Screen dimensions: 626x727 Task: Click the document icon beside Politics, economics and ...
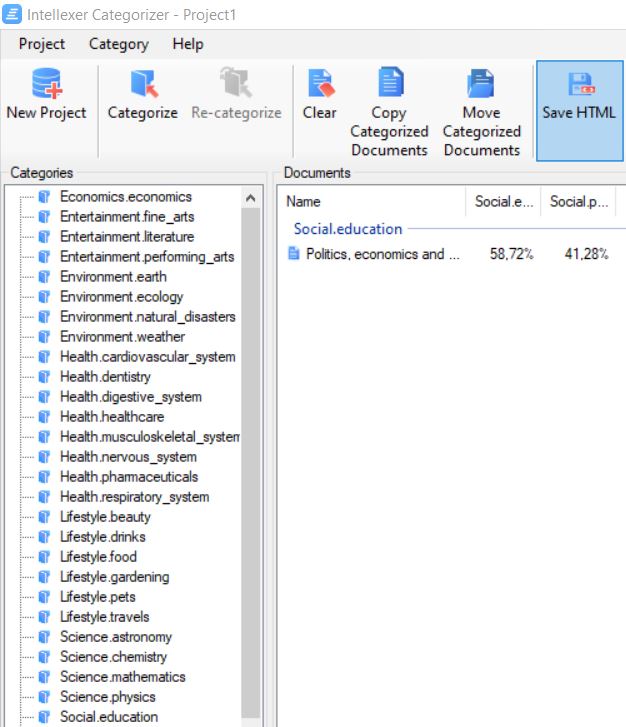(x=294, y=254)
